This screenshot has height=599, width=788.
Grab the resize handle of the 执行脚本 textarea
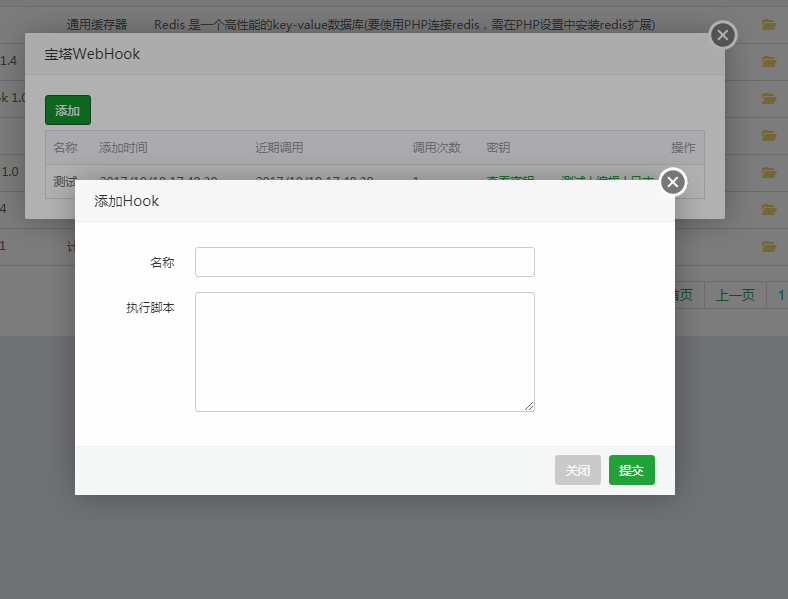point(529,406)
